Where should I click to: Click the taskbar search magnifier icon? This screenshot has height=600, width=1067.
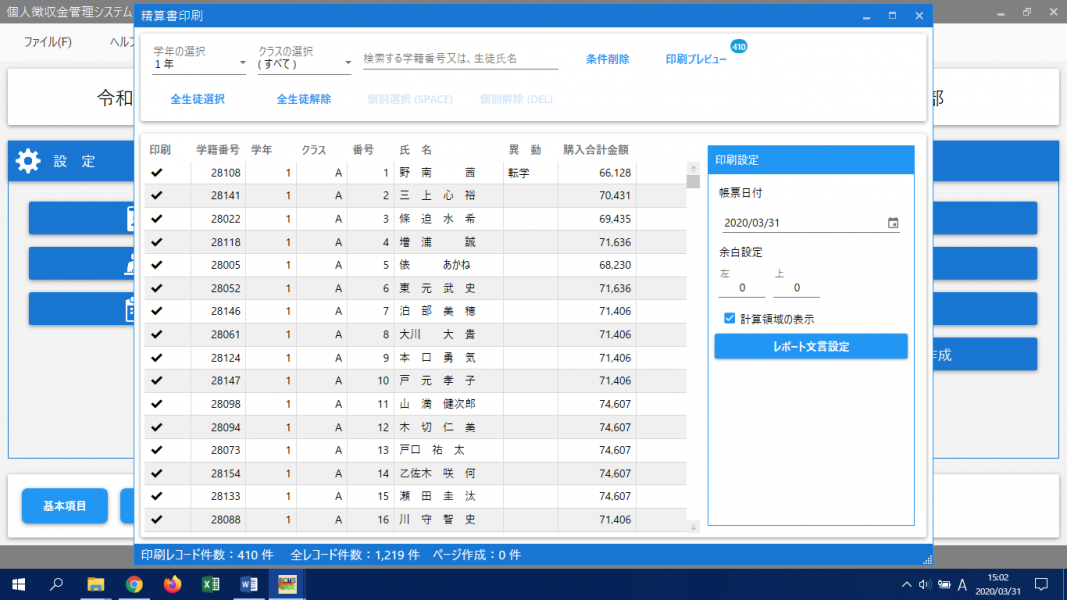point(57,584)
